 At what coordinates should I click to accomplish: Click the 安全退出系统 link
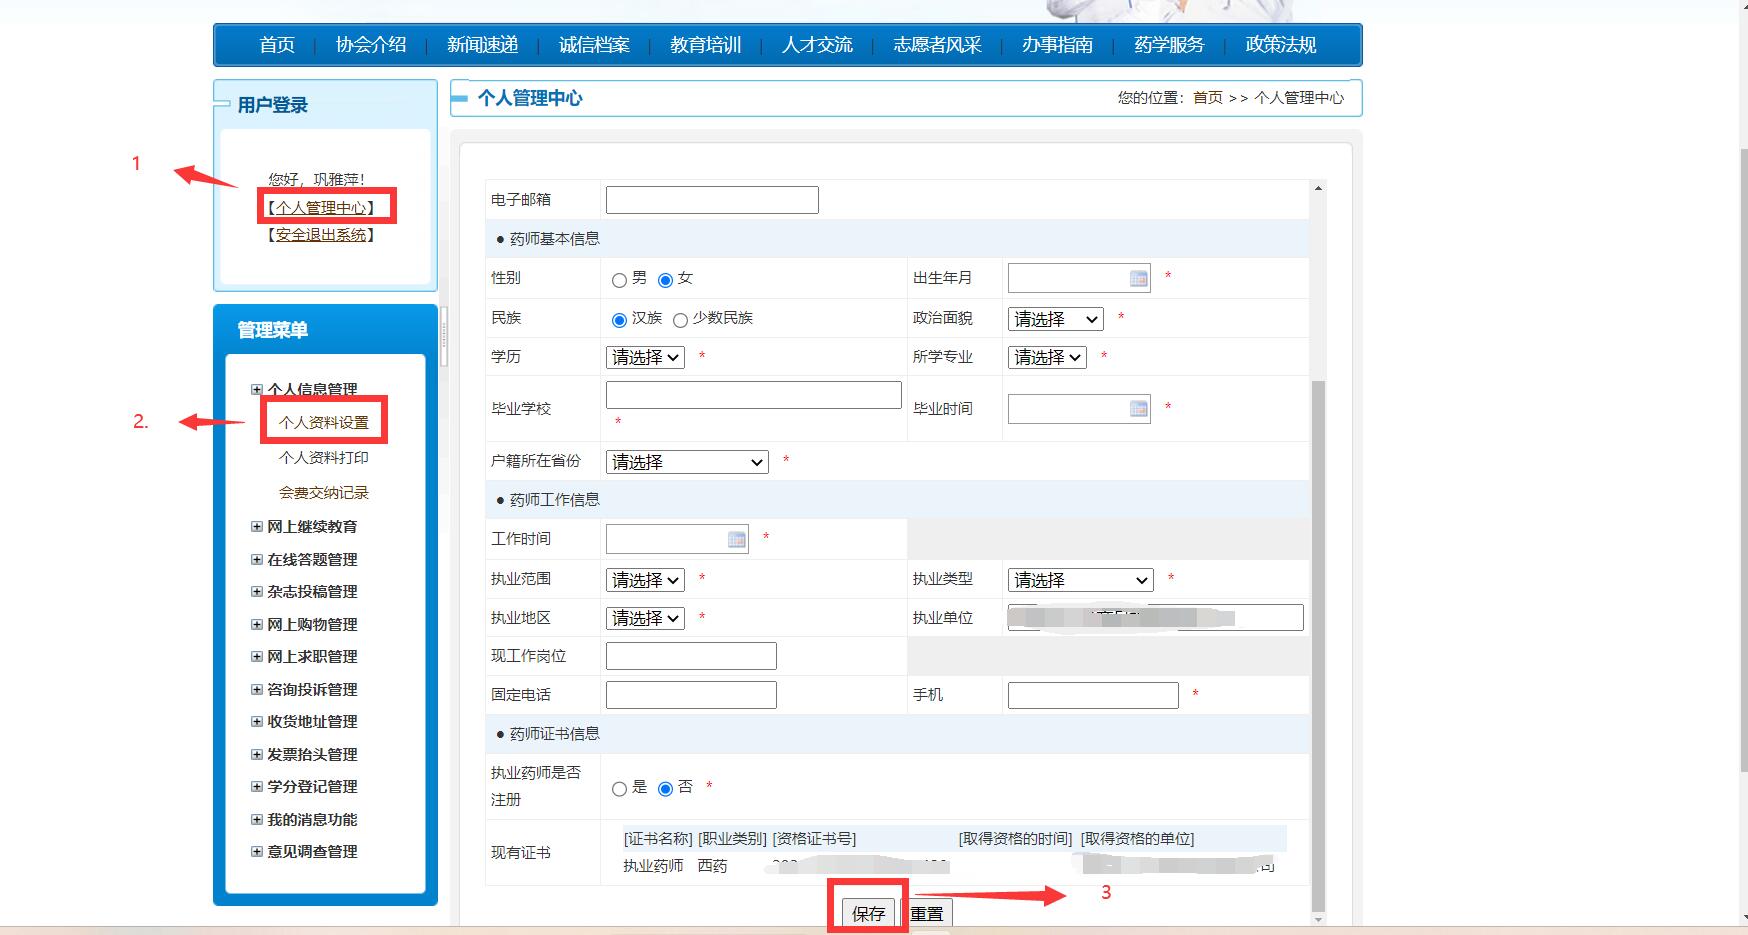[x=321, y=235]
